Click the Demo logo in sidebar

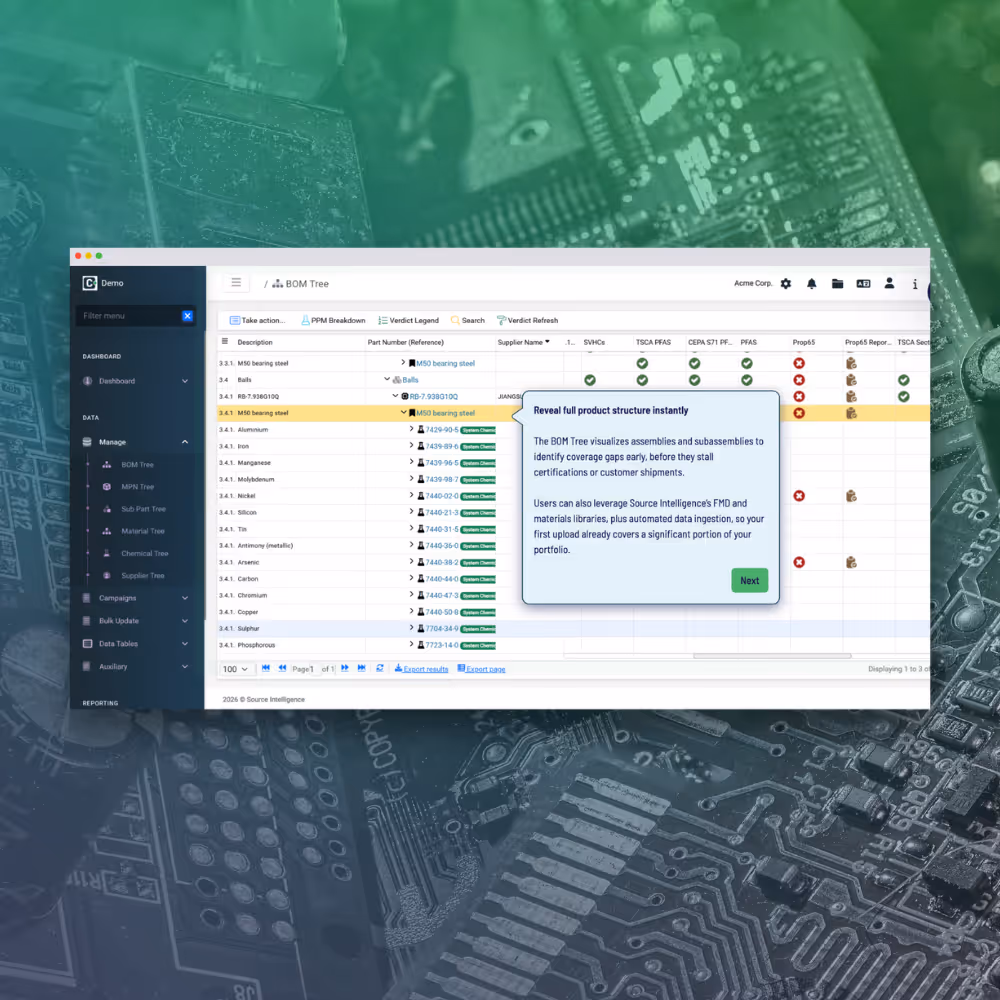(x=103, y=283)
